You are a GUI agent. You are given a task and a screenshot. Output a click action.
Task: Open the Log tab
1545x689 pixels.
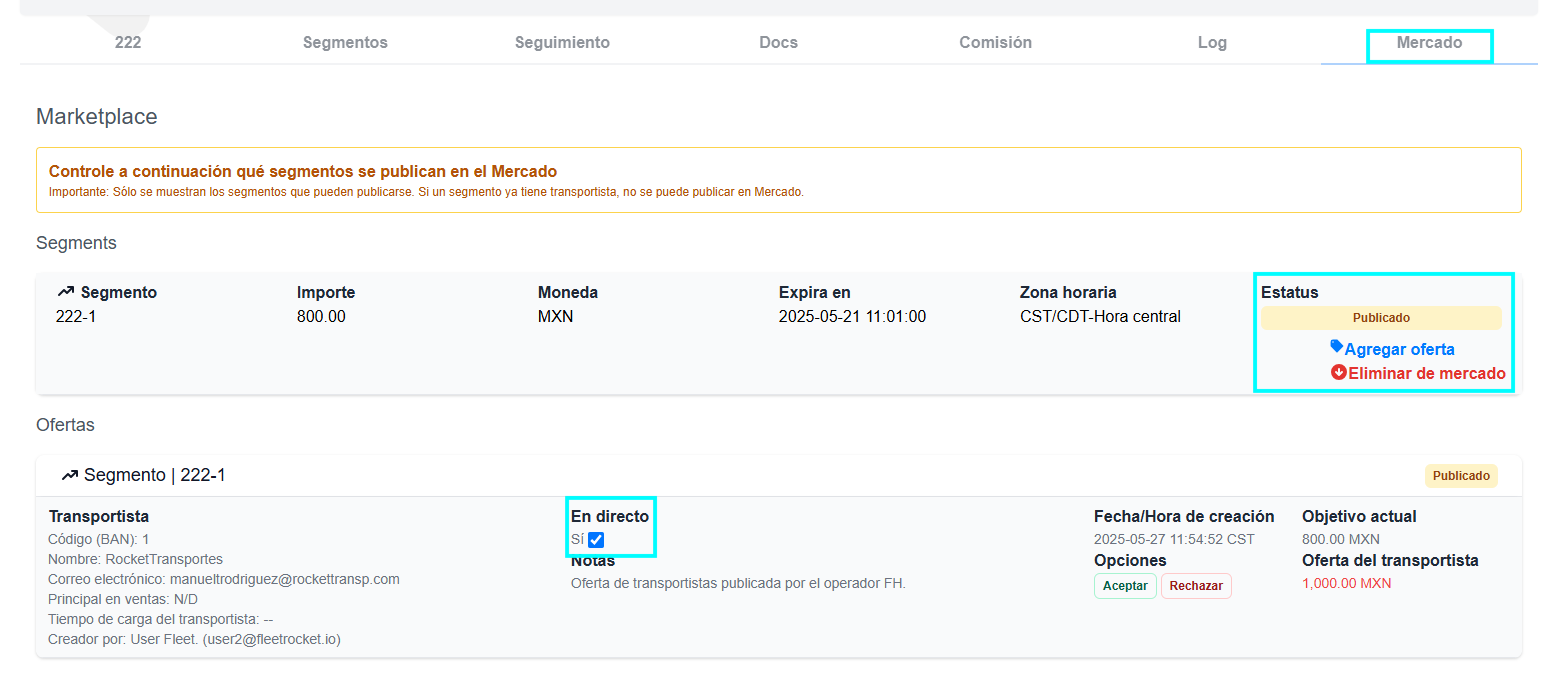pyautogui.click(x=1212, y=43)
